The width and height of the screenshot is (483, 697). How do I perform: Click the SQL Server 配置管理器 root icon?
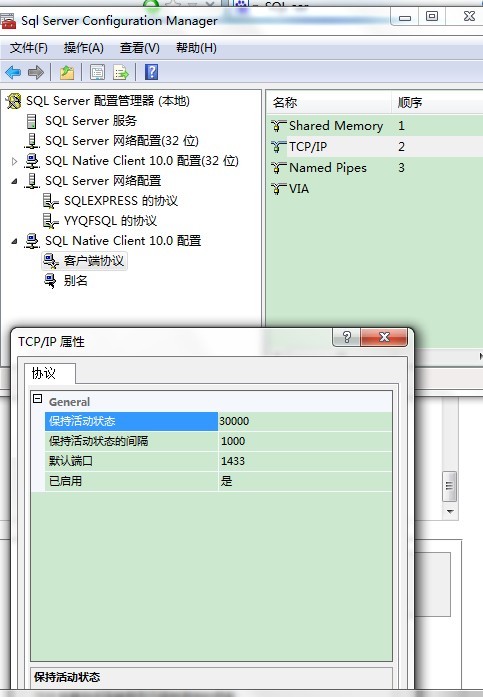(14, 101)
